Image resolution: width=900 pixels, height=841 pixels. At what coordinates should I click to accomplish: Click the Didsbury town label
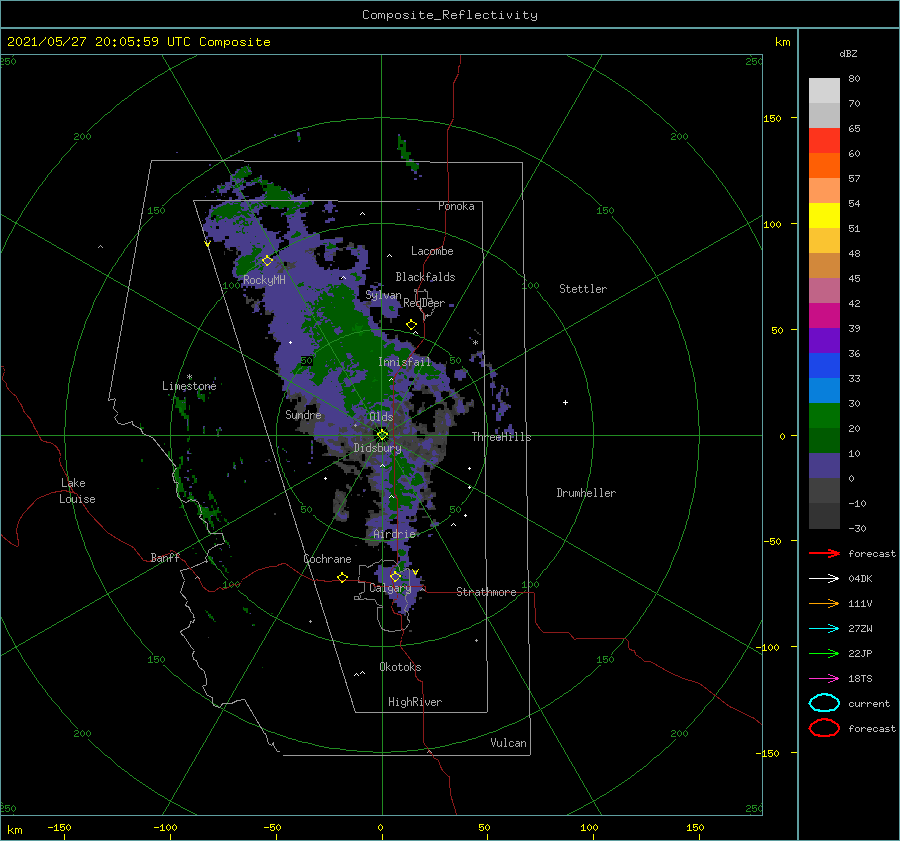point(377,448)
